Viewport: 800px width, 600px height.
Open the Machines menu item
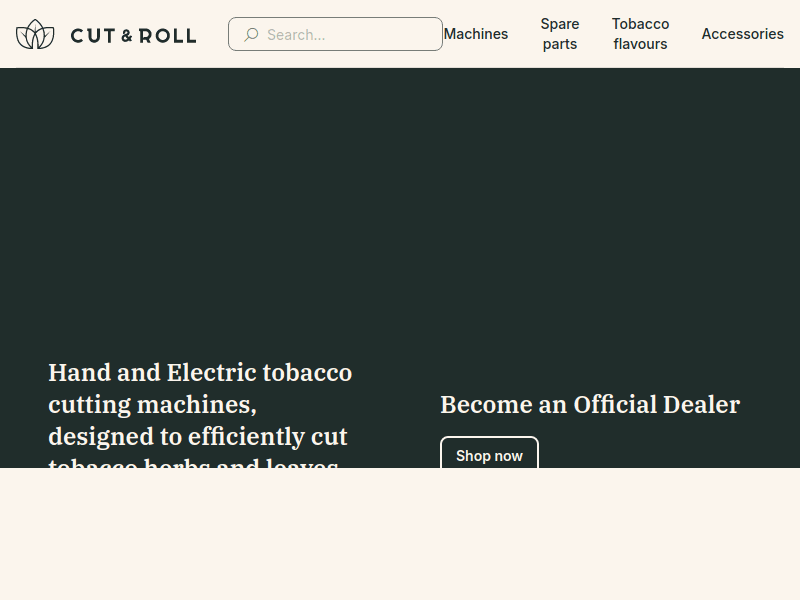tap(476, 34)
